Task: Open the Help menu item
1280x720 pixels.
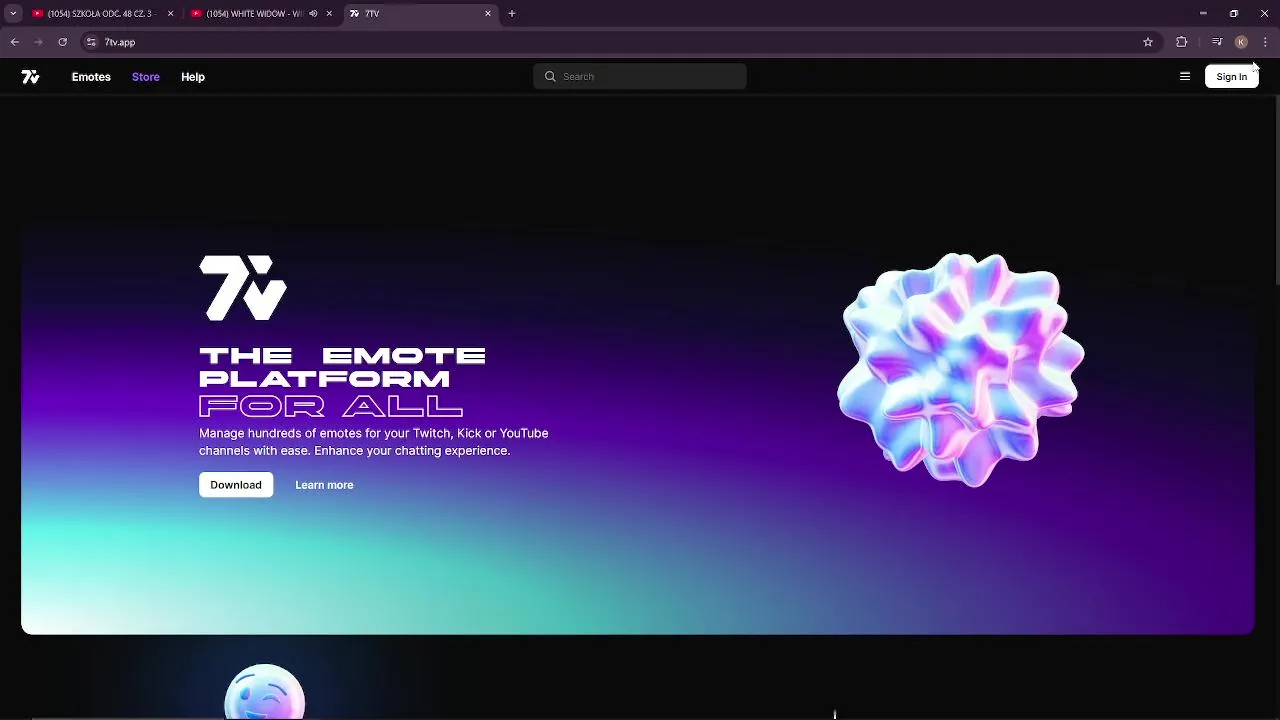Action: point(193,77)
